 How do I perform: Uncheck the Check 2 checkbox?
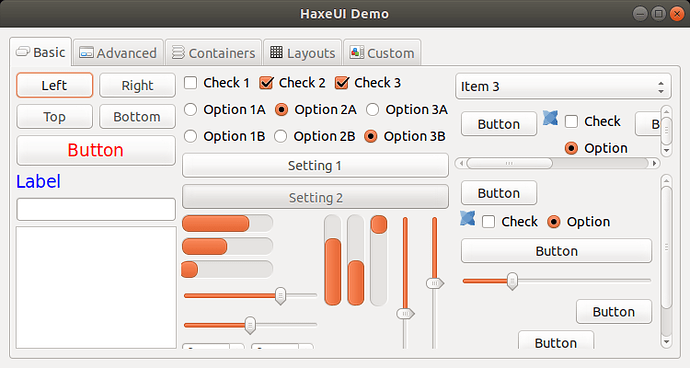266,83
